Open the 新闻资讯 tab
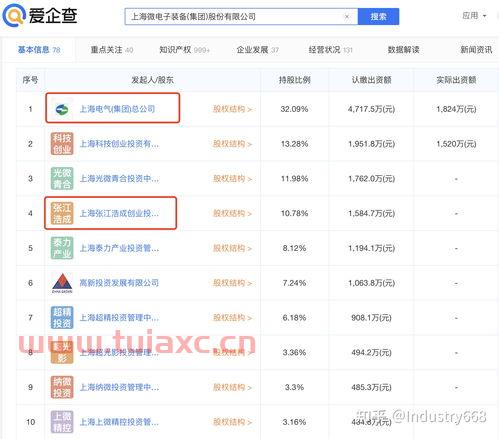Screen dimensions: 499x439 pos(476,50)
